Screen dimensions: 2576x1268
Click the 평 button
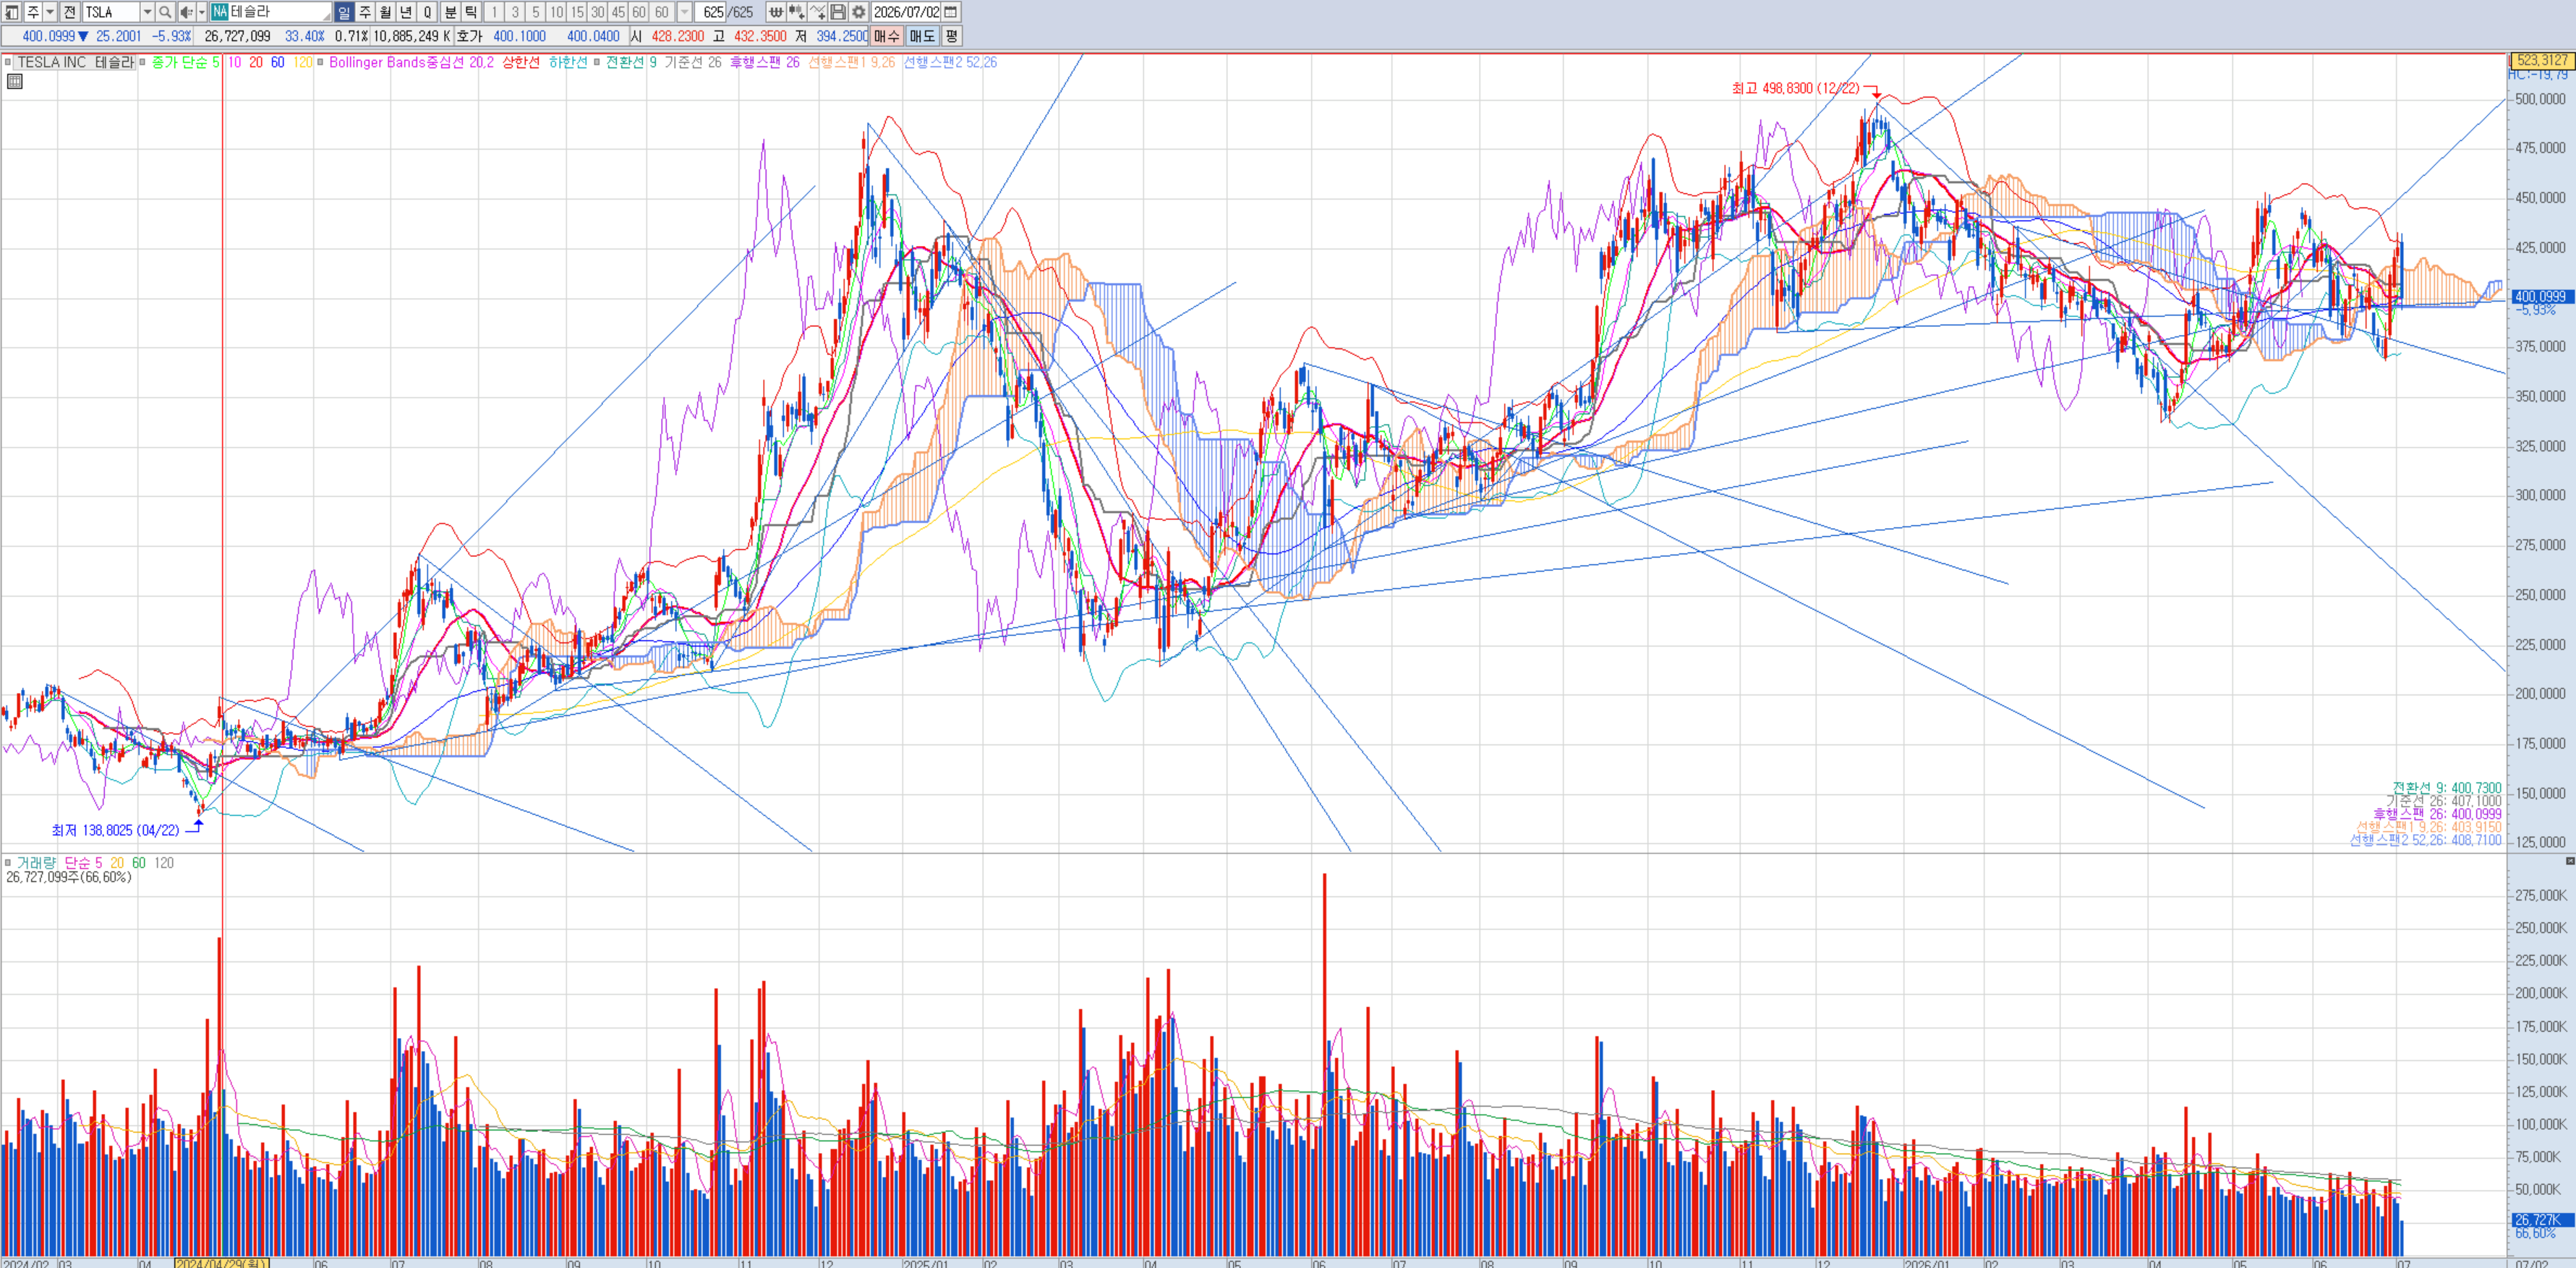pos(951,36)
